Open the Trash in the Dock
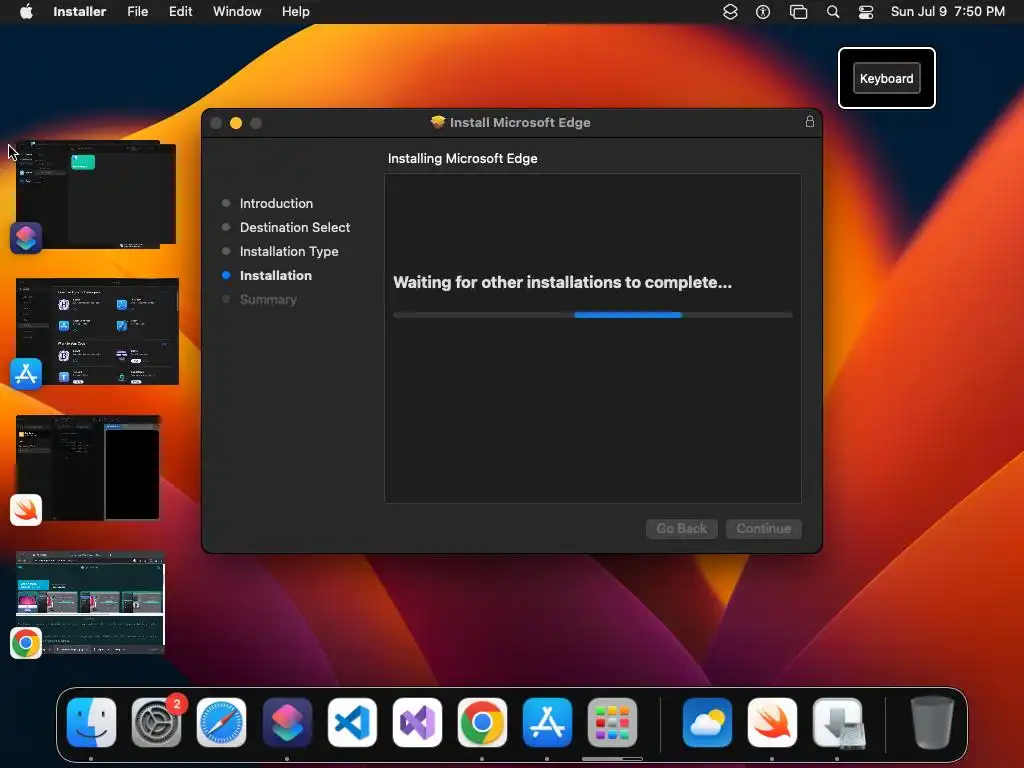 tap(932, 722)
